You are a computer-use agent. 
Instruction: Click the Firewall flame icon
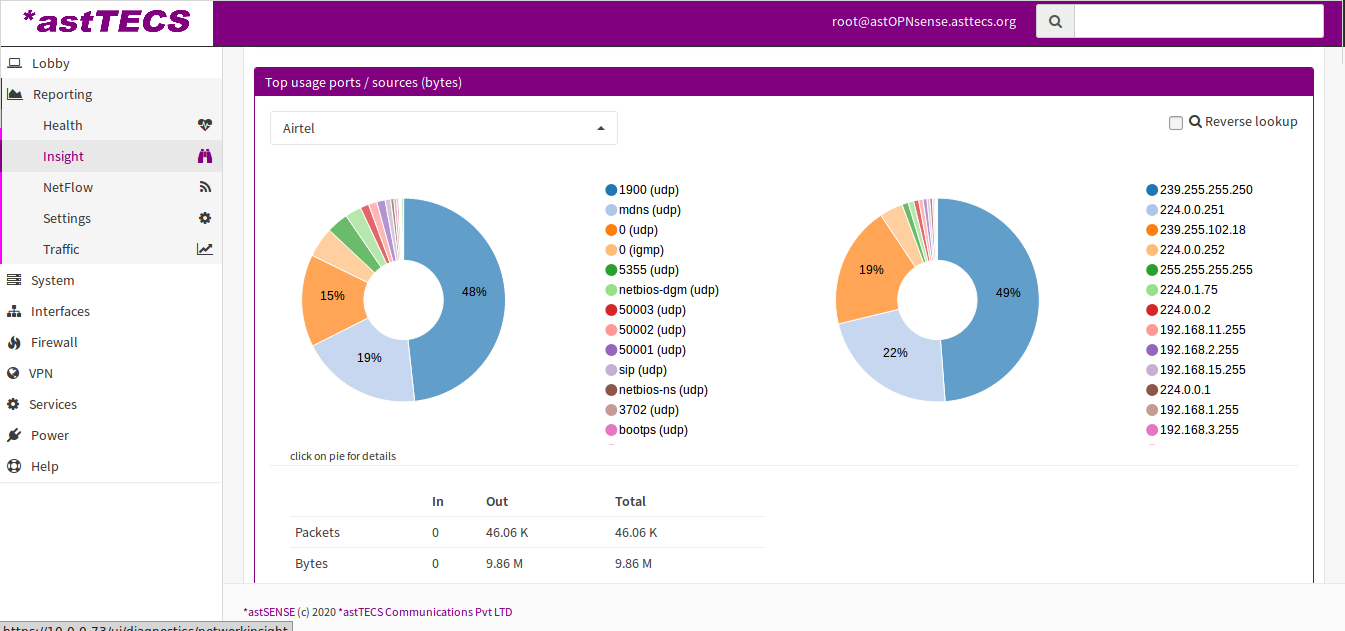pos(14,342)
